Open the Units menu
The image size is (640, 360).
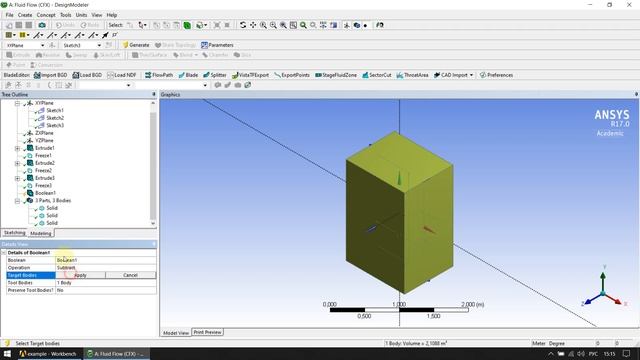(x=81, y=15)
